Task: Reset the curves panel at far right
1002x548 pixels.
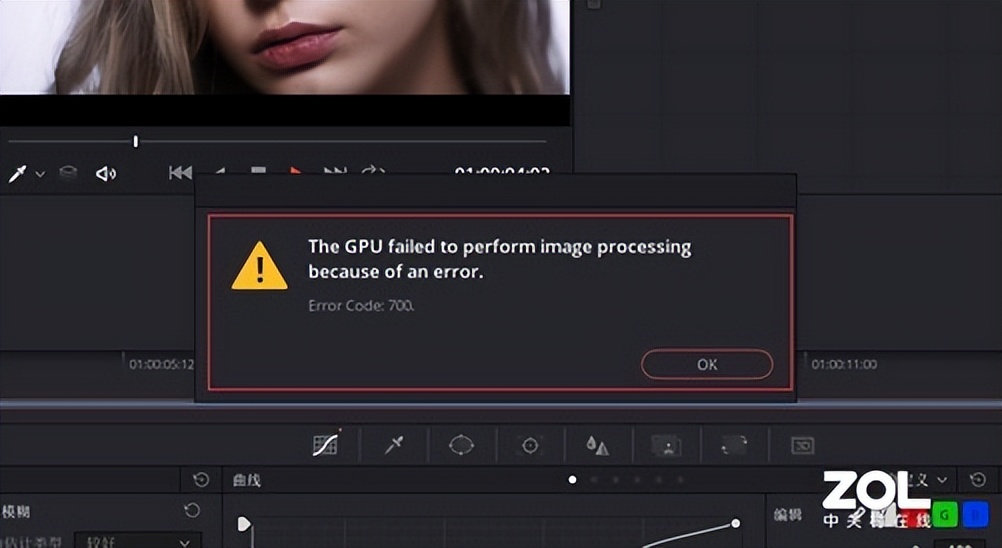Action: point(978,480)
